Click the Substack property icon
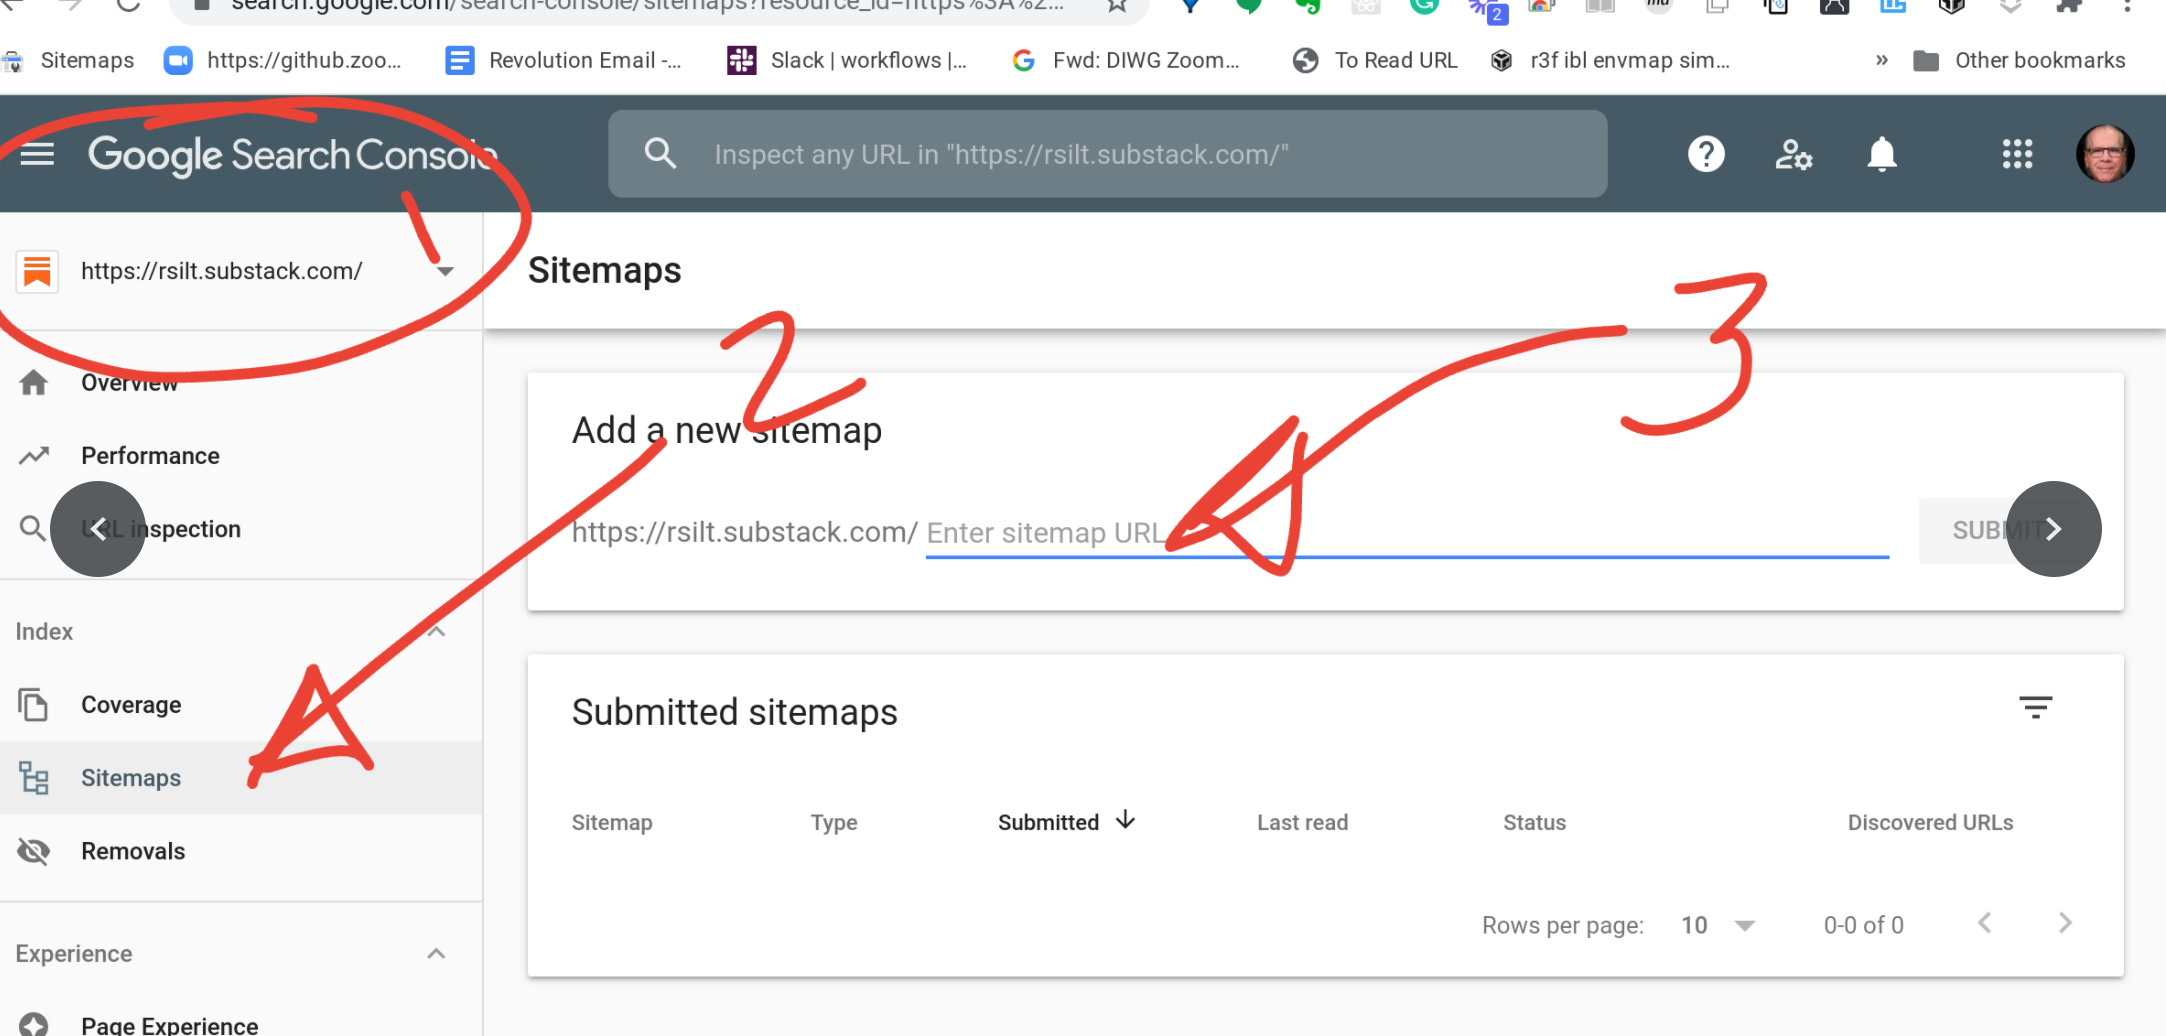 click(x=37, y=271)
